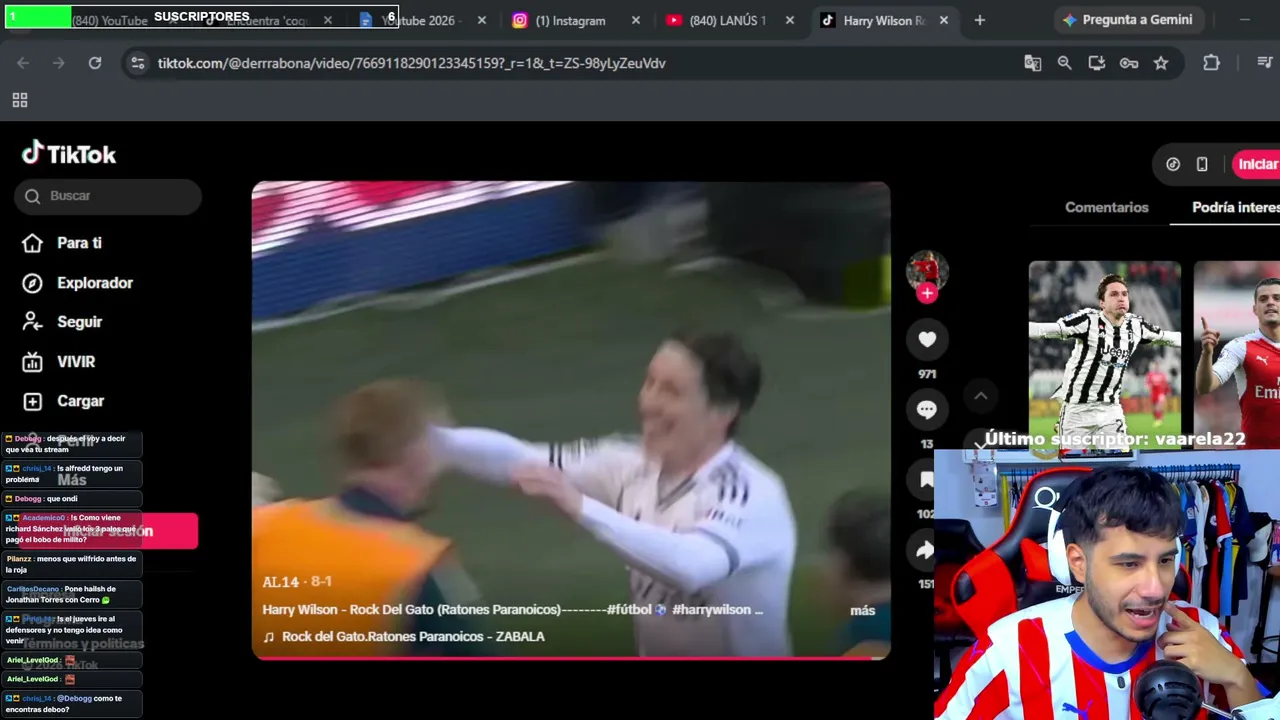Screen dimensions: 1280x720
Task: Click the Iniciar login button in the header
Action: 1256,164
